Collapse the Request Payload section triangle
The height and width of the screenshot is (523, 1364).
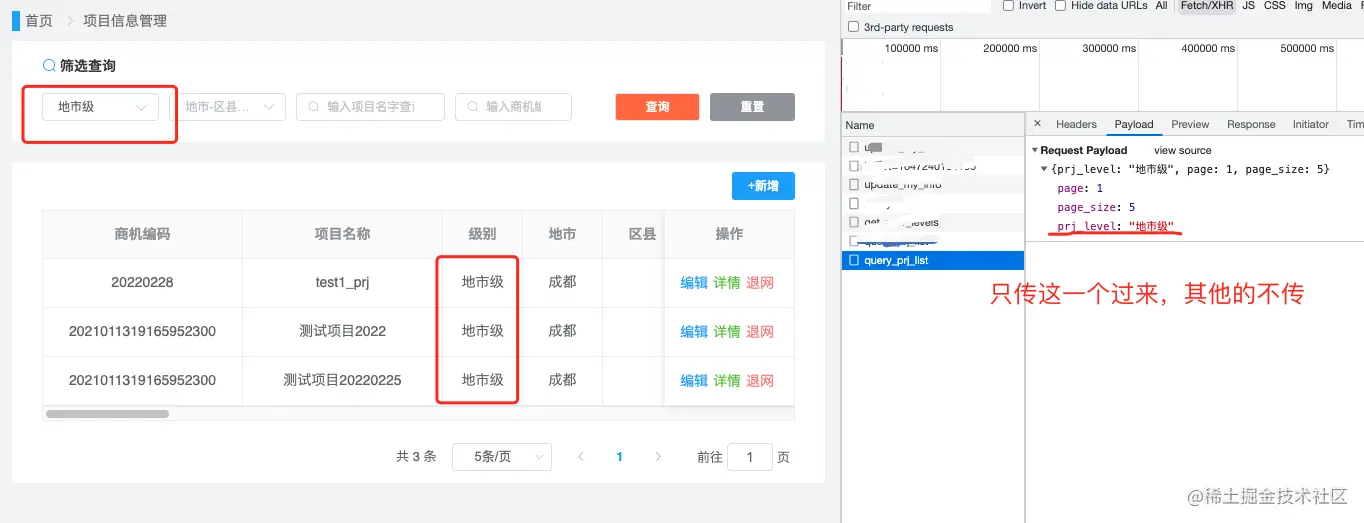1035,151
